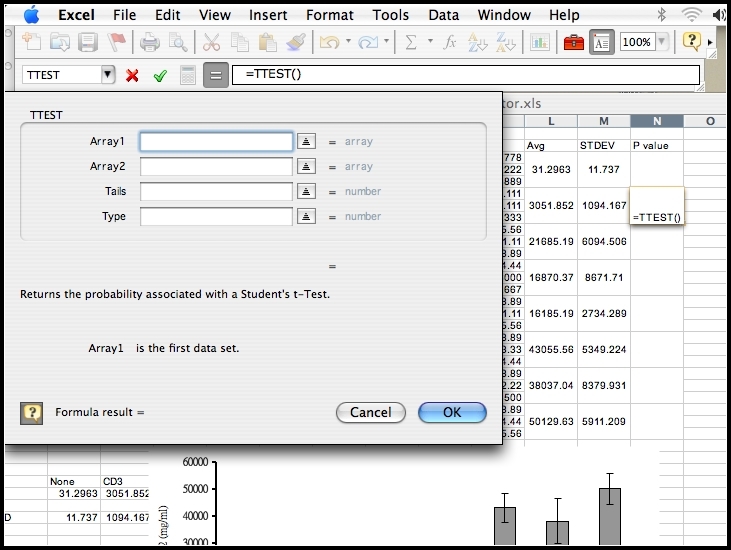The image size is (731, 550).
Task: Click cell with STDEV value 11.737
Action: [604, 170]
